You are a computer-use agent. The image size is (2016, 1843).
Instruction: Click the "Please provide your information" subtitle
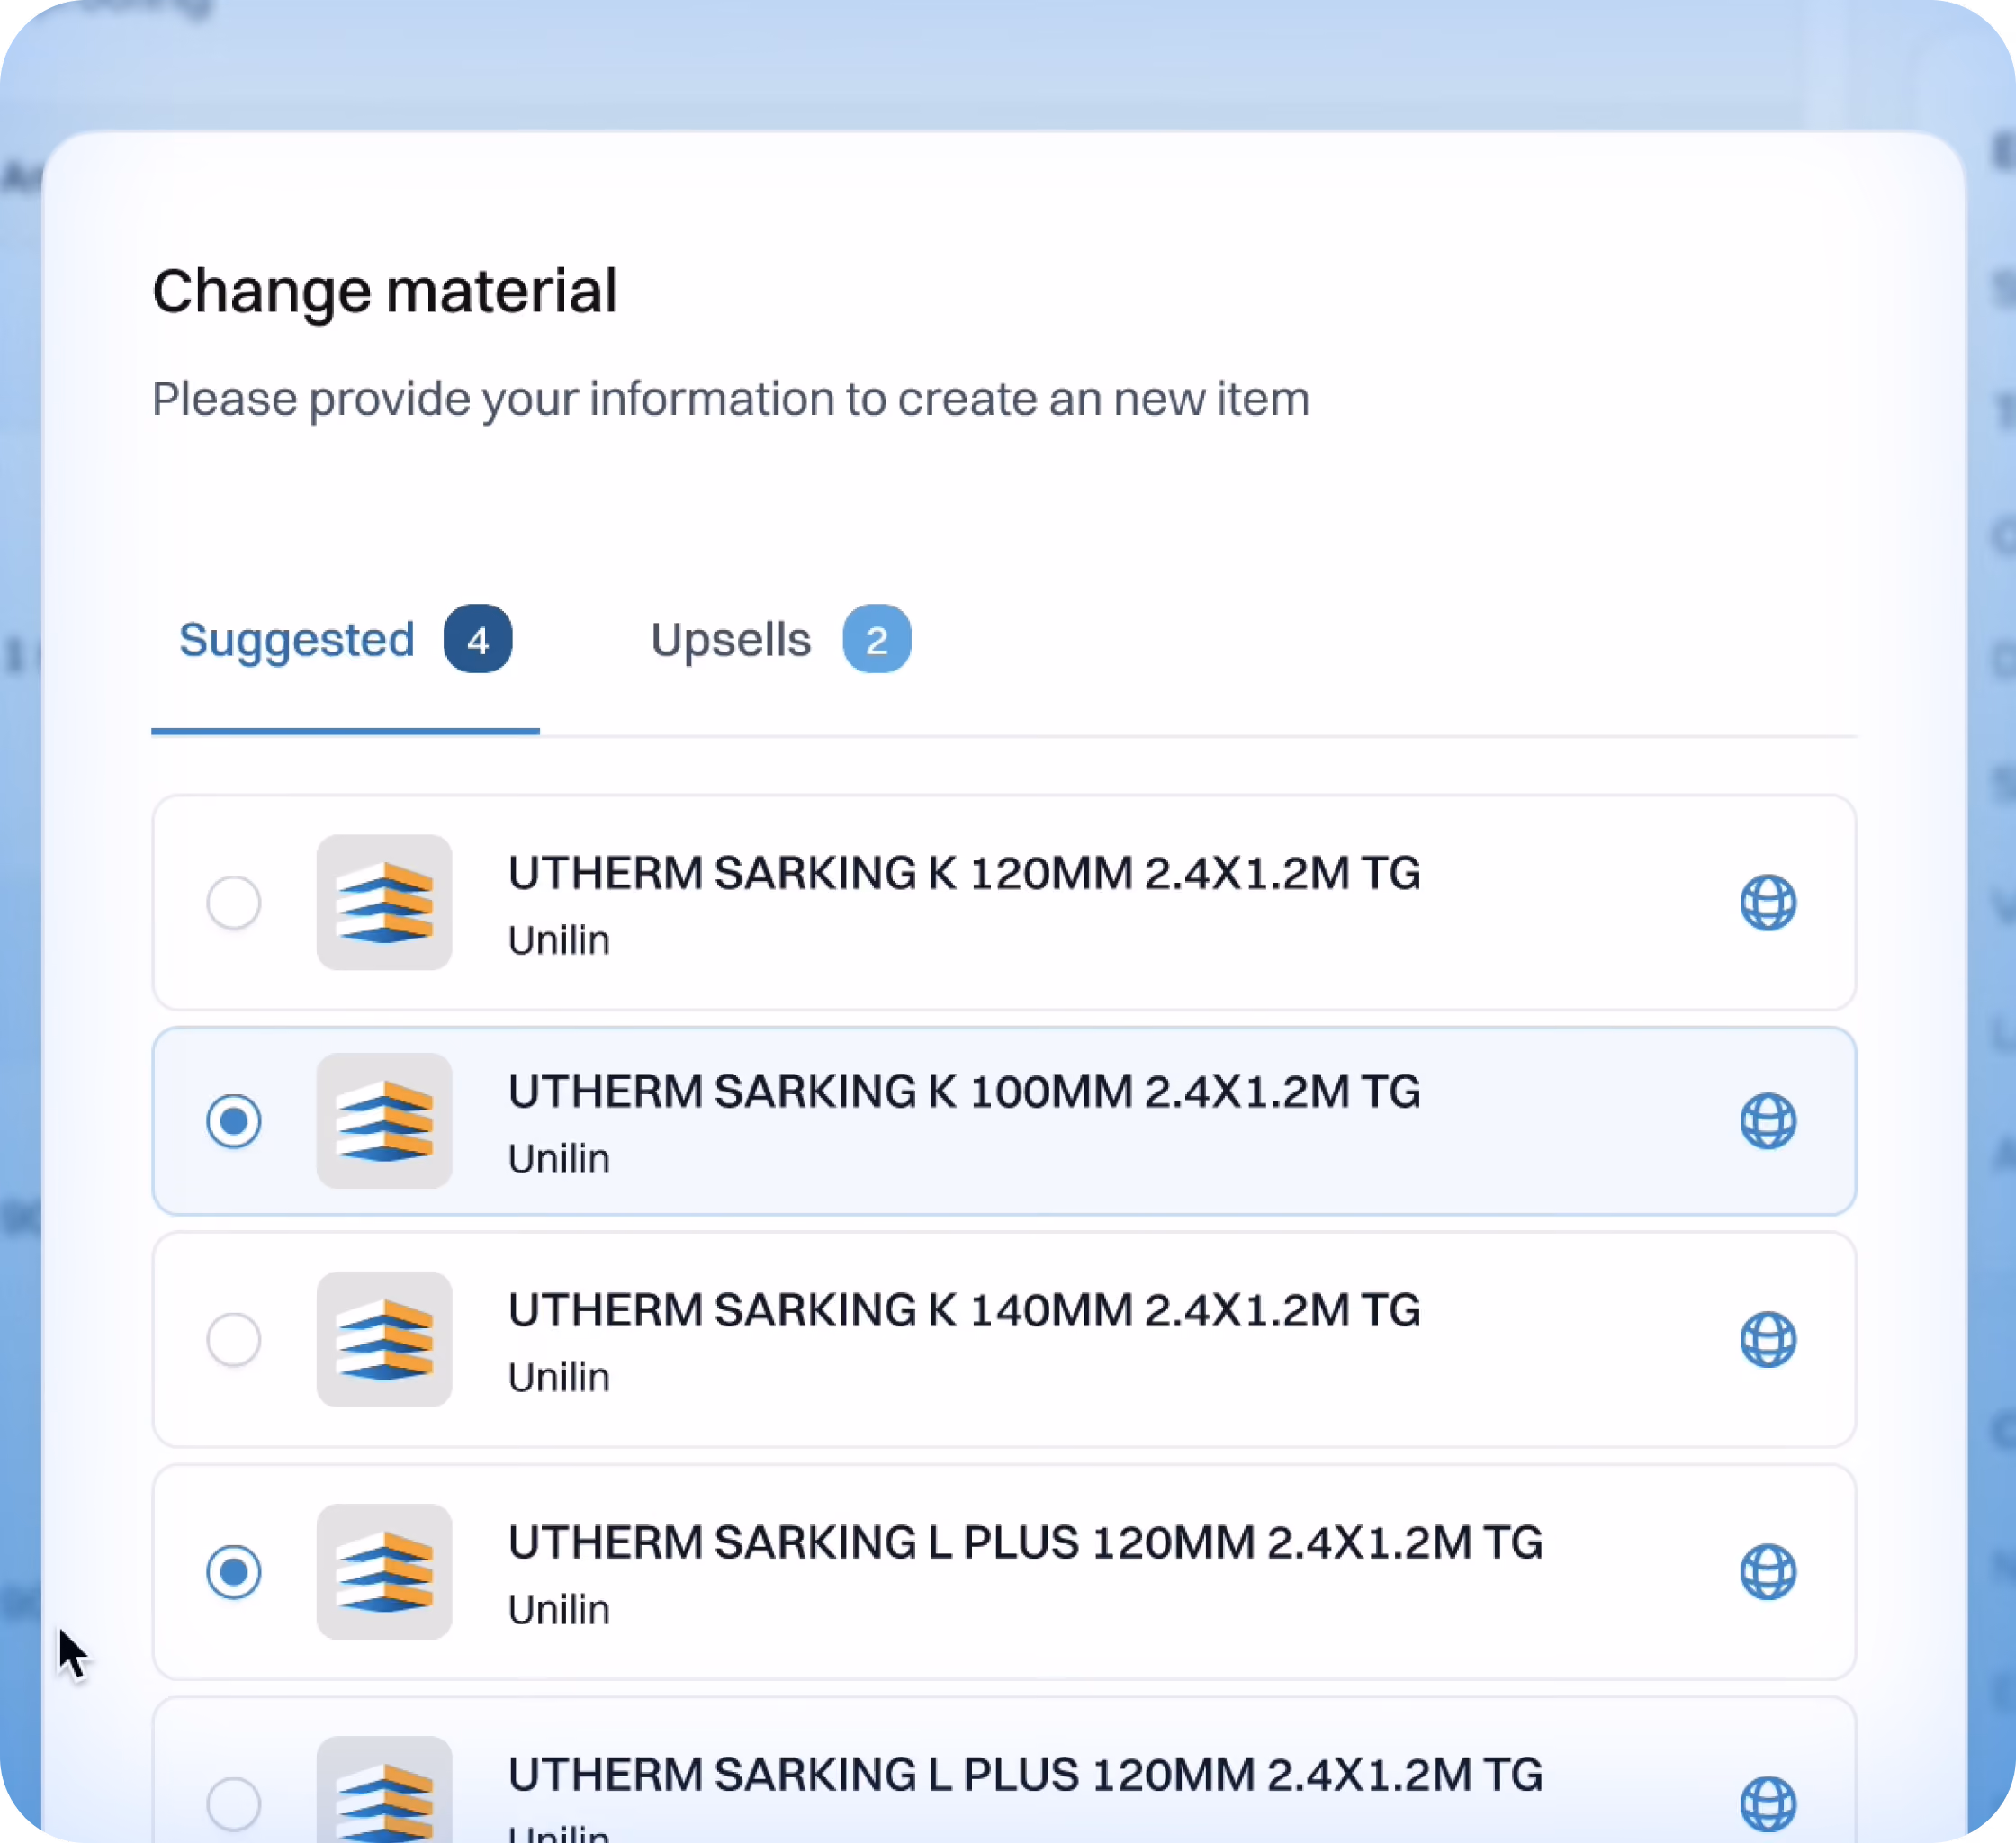click(x=731, y=399)
